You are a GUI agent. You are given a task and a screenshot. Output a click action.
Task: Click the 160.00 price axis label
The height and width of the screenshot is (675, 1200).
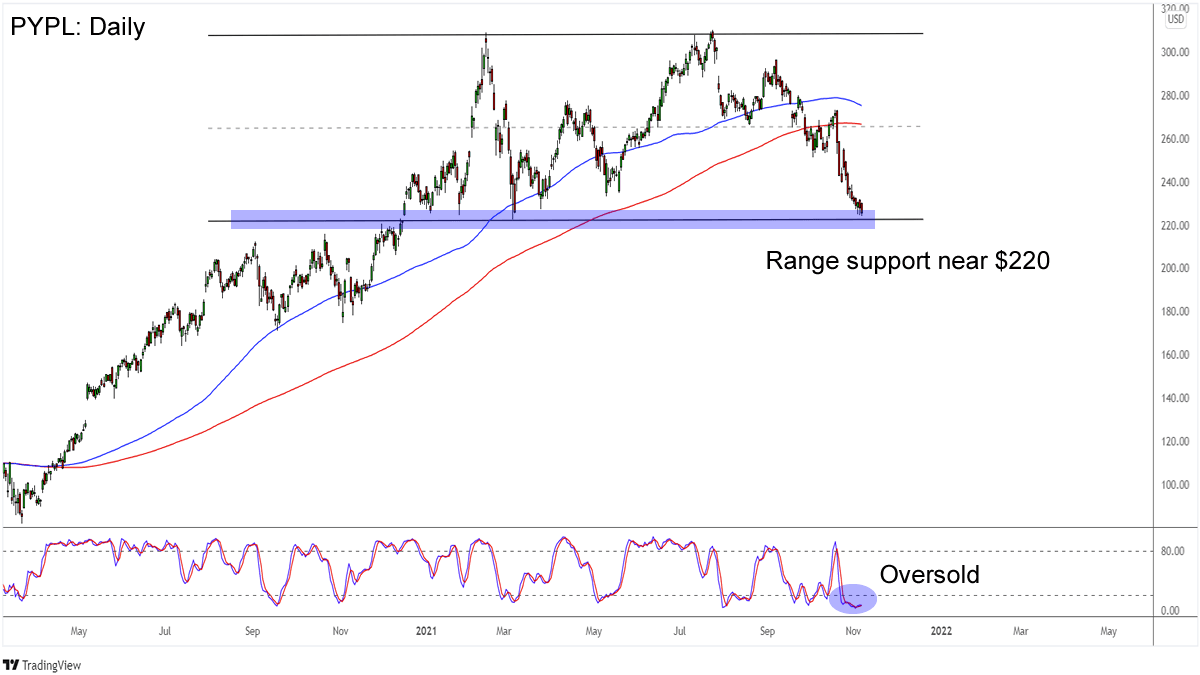click(1176, 355)
